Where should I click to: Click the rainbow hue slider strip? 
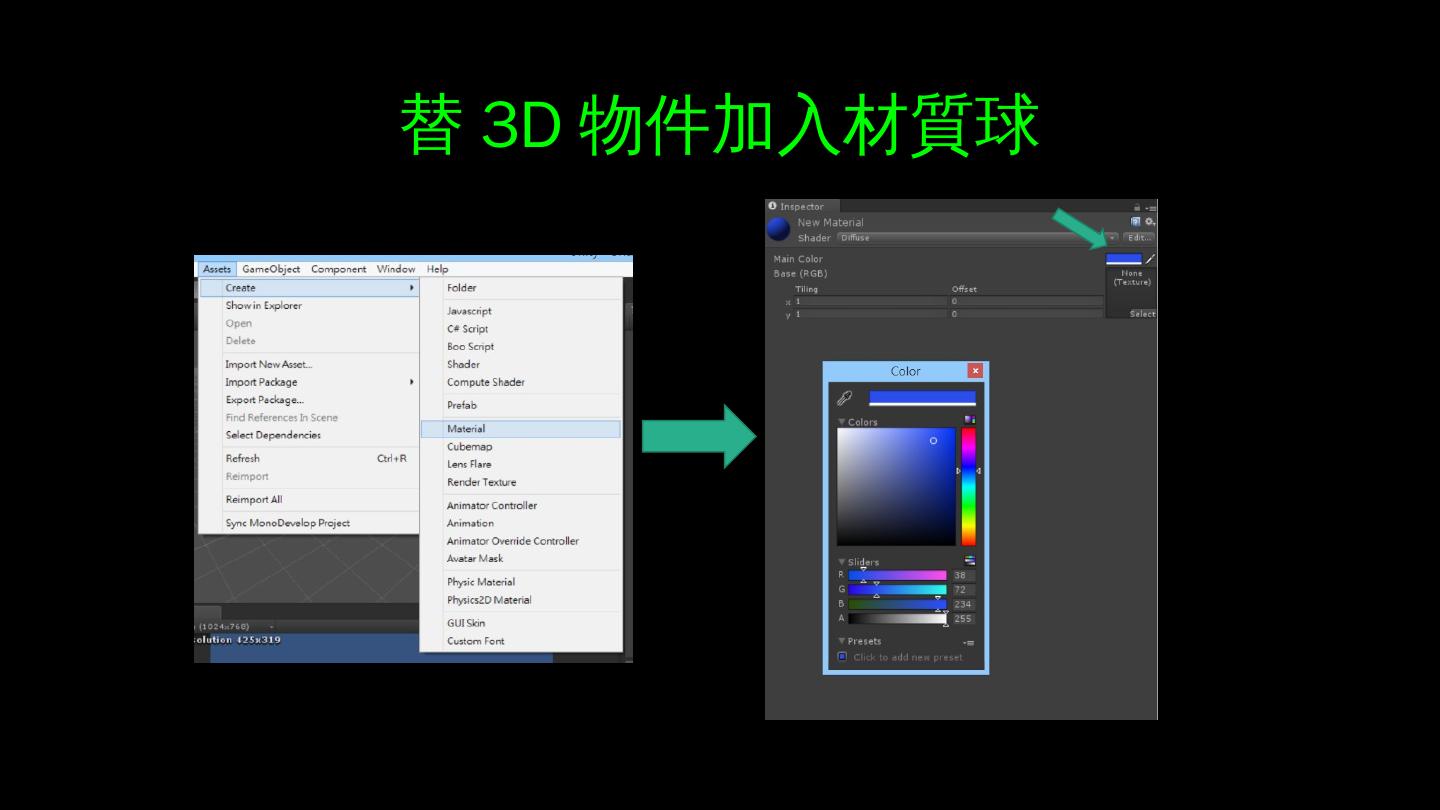click(968, 486)
